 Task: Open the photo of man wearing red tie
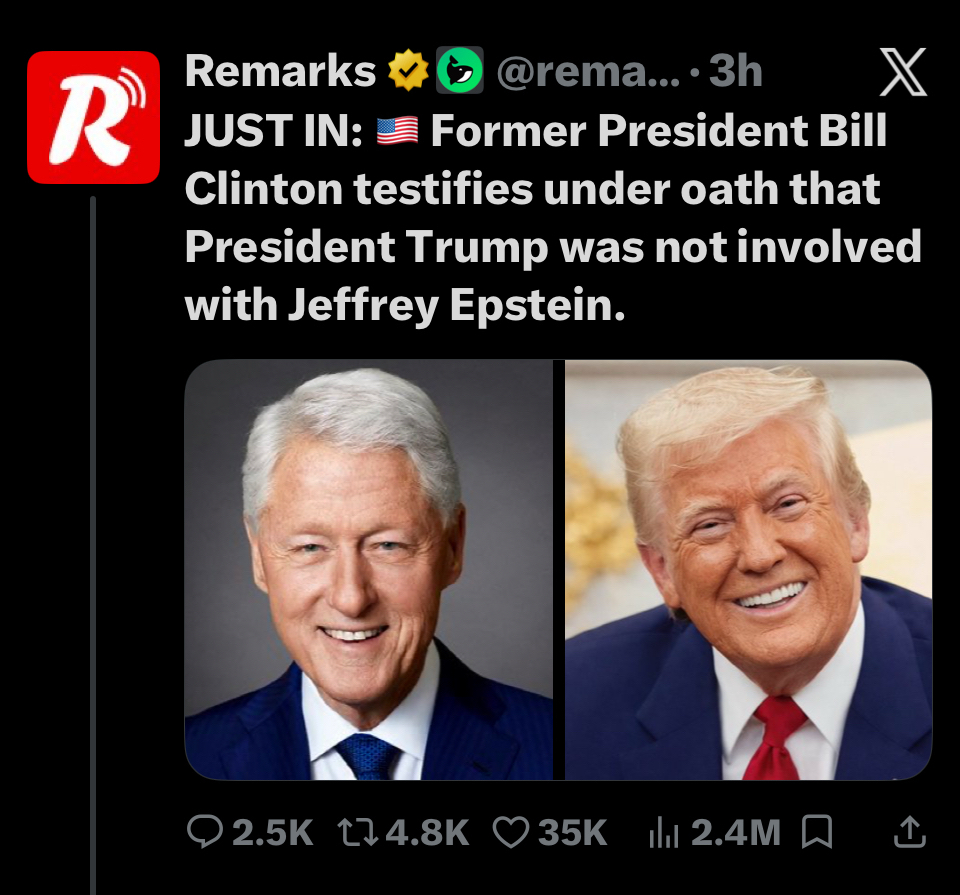click(x=749, y=570)
